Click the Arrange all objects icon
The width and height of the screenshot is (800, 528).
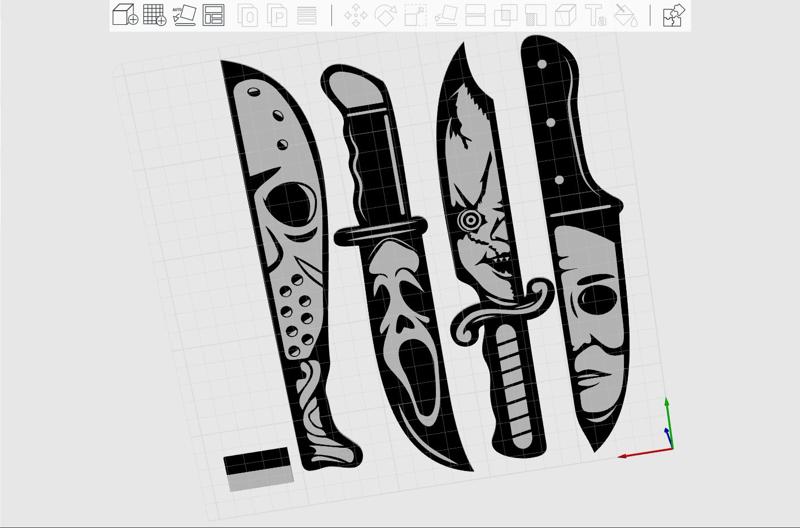tap(214, 15)
